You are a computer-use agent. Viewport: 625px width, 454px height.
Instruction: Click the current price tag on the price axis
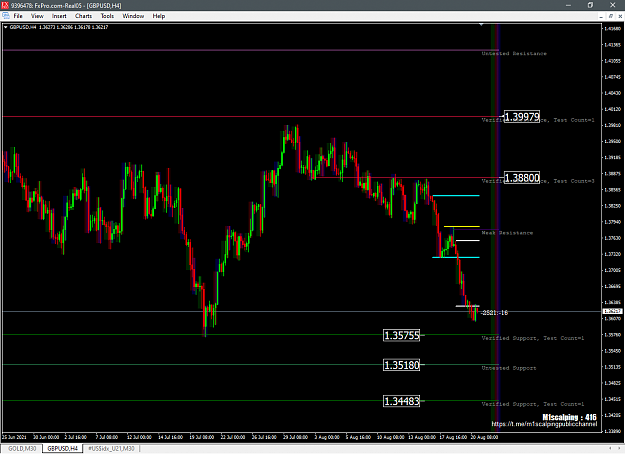coord(613,311)
